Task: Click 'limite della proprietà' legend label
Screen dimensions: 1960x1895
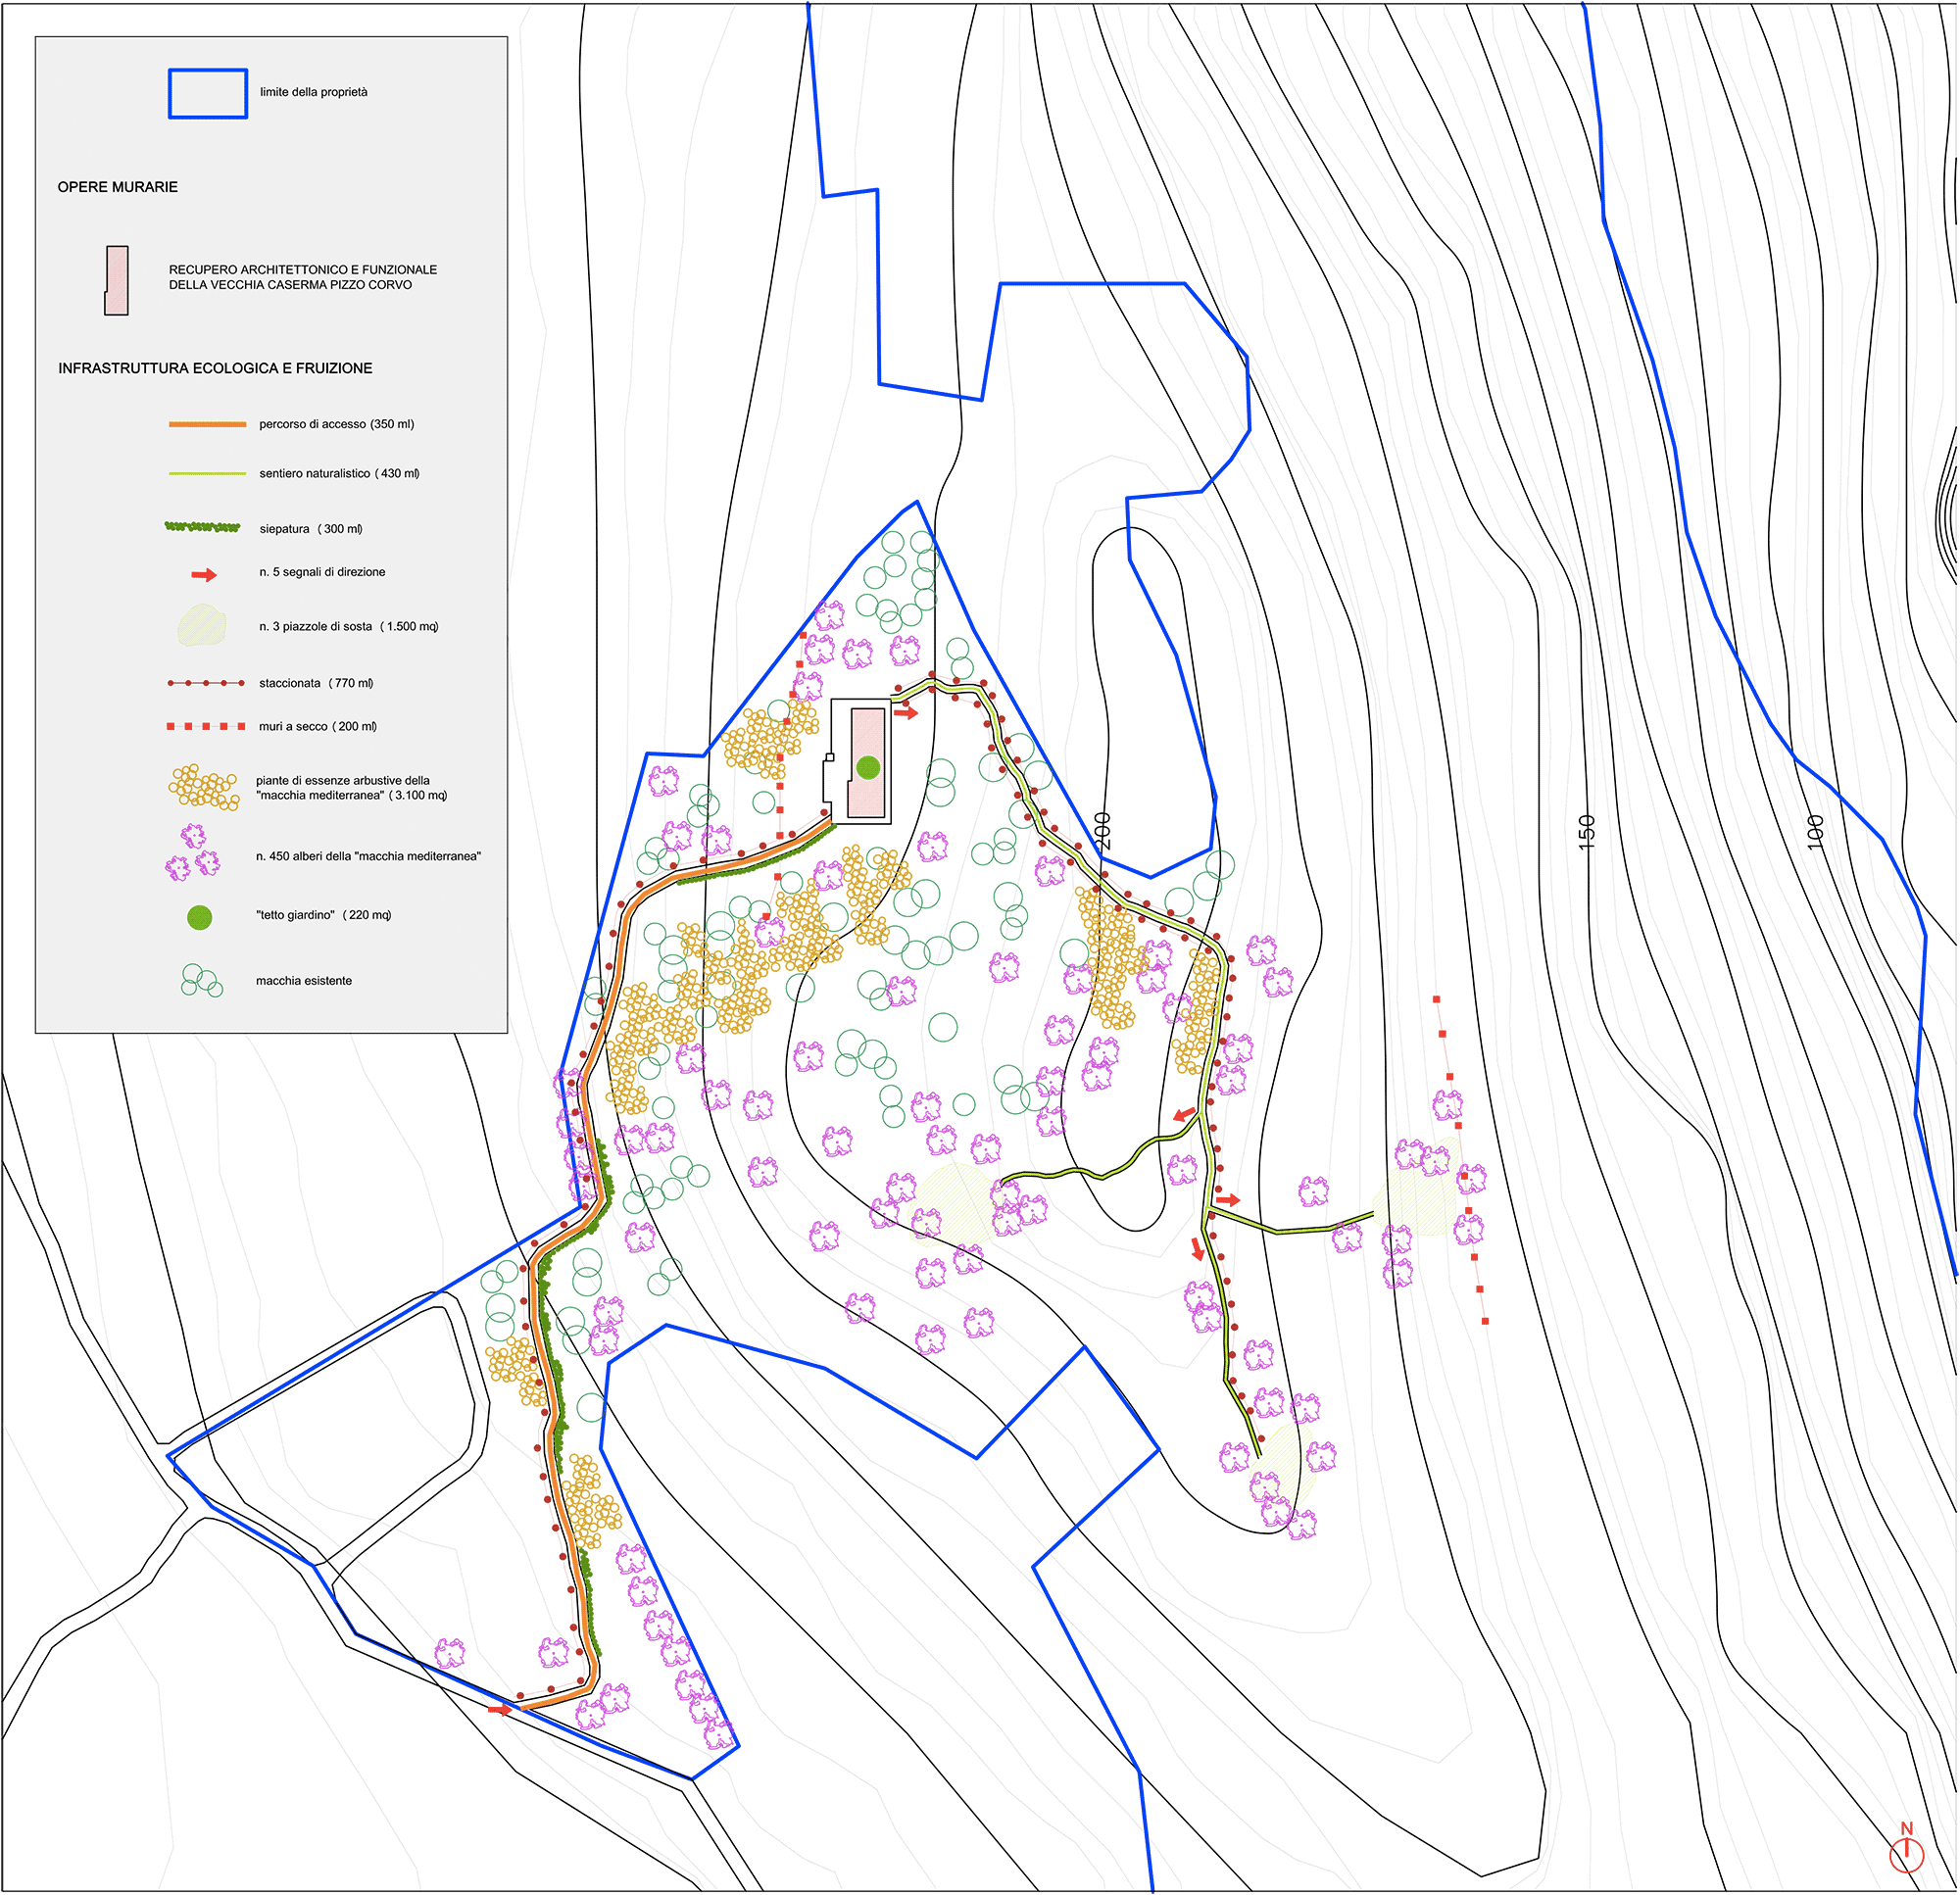Action: pos(314,92)
